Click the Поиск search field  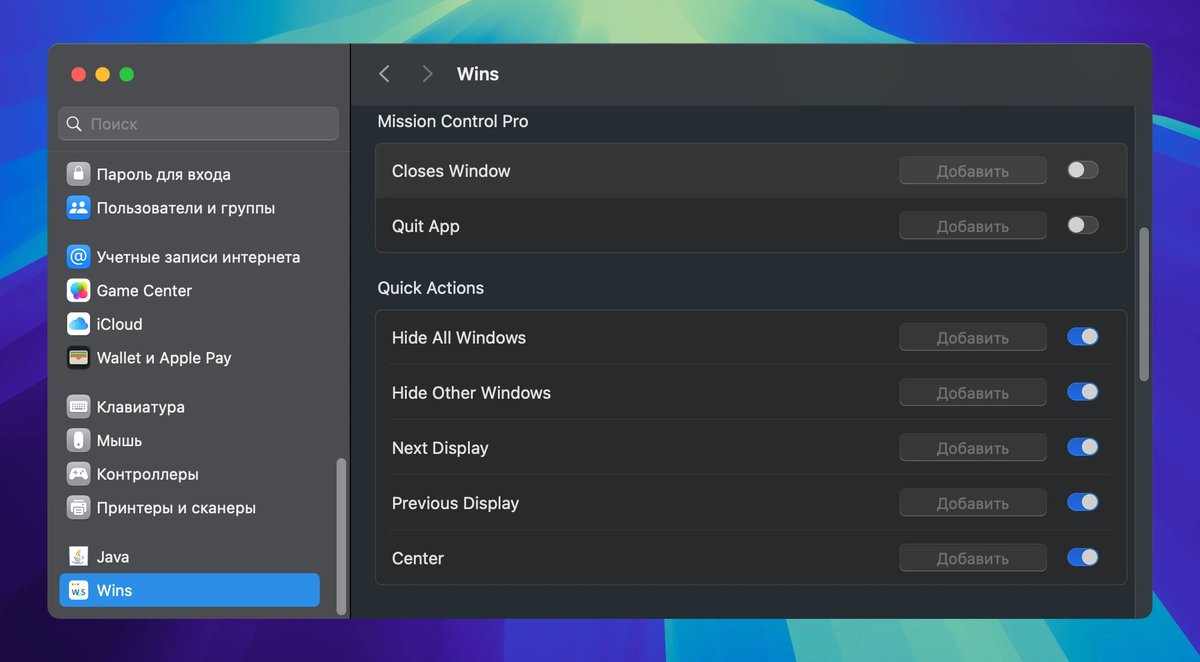pyautogui.click(x=198, y=124)
